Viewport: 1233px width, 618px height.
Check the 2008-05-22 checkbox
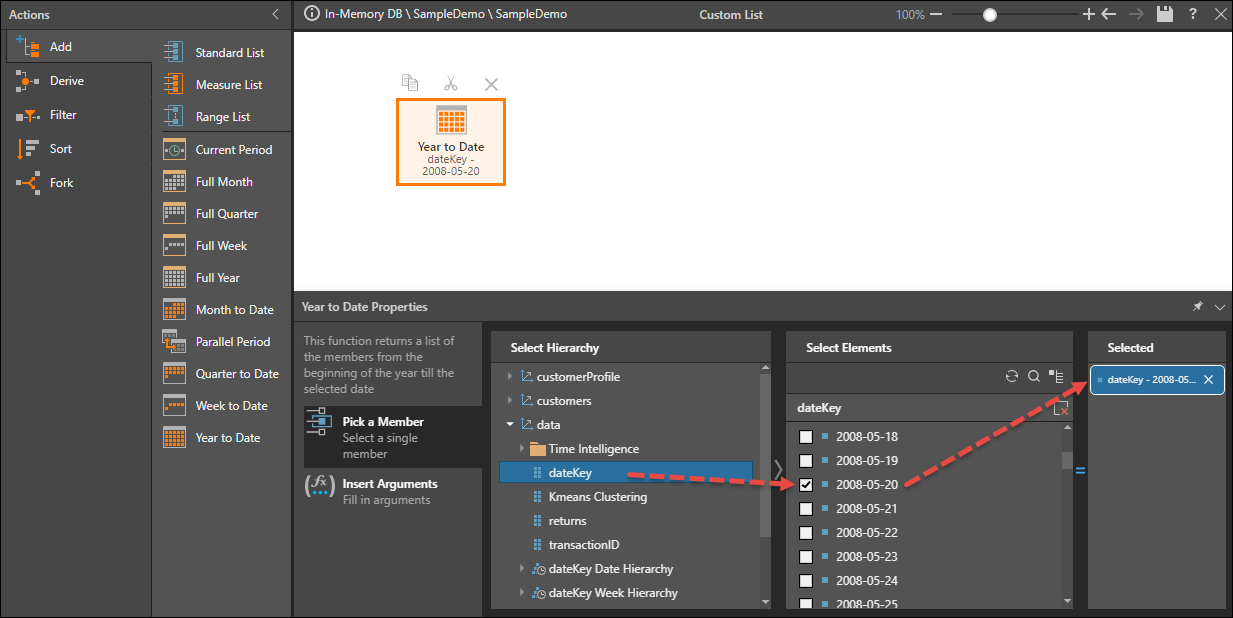806,533
